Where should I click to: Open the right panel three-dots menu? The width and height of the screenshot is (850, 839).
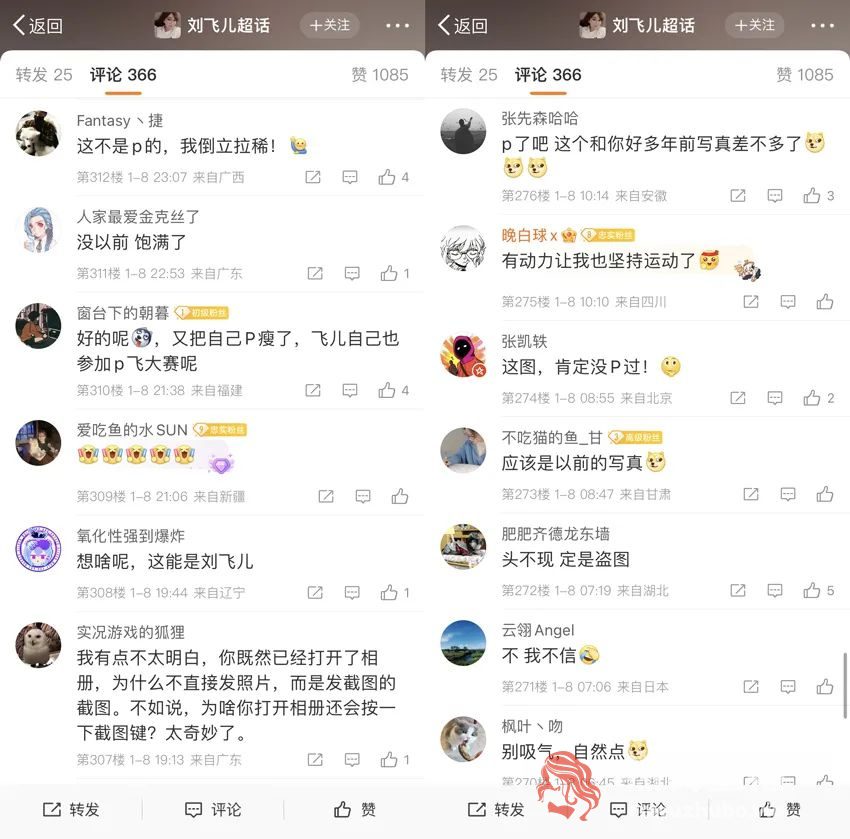click(822, 25)
